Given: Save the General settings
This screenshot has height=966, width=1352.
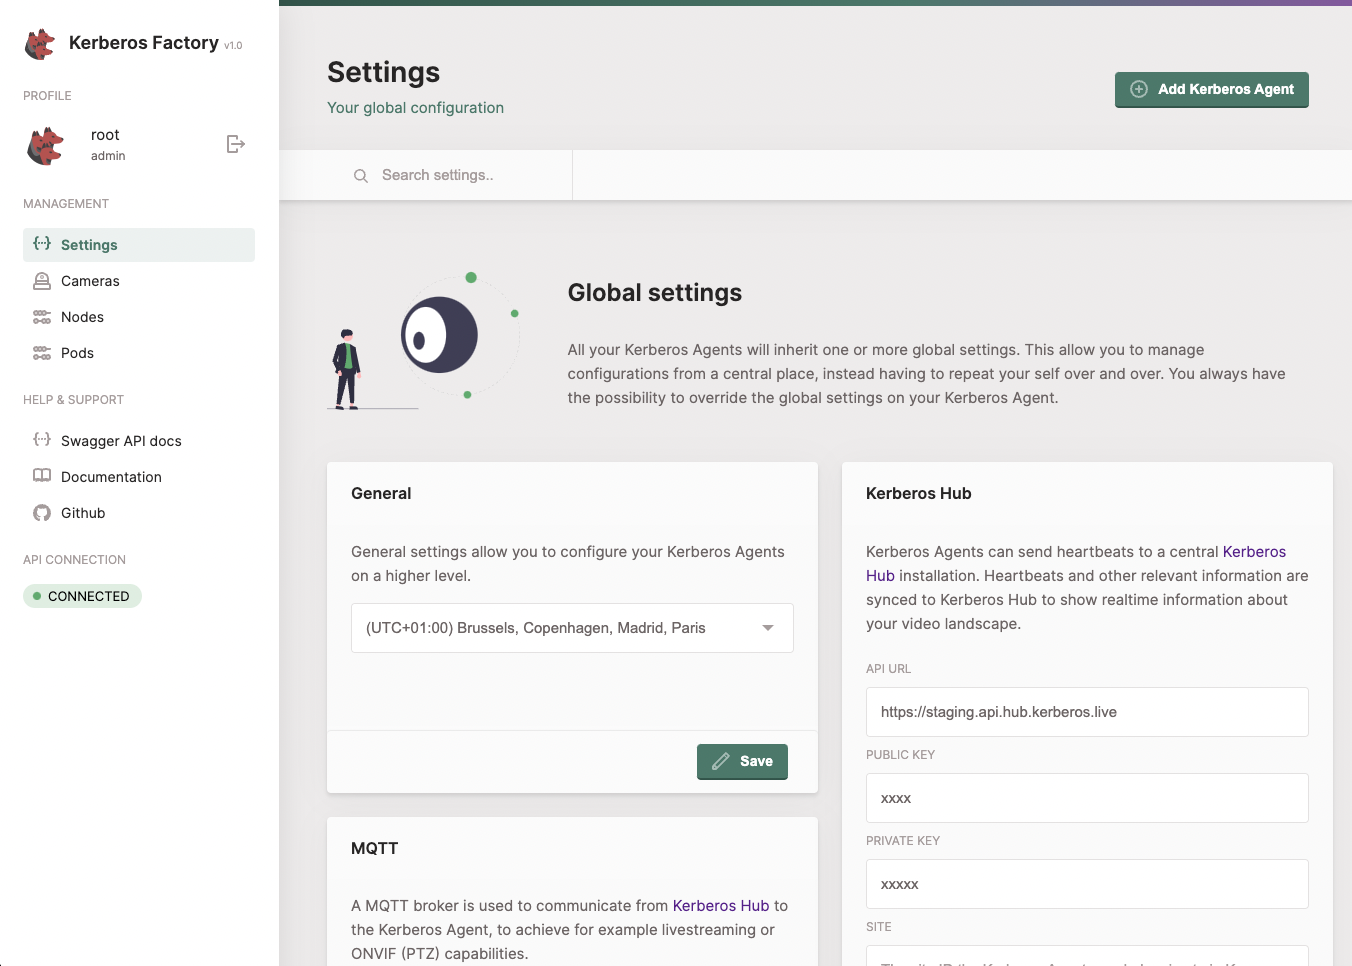Looking at the screenshot, I should (x=742, y=761).
